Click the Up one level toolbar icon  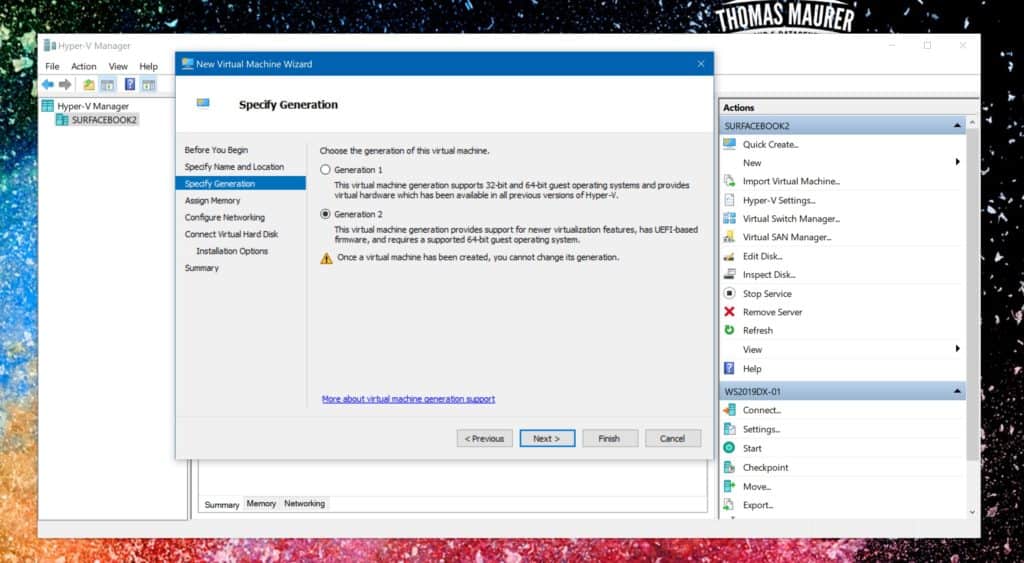pos(89,84)
